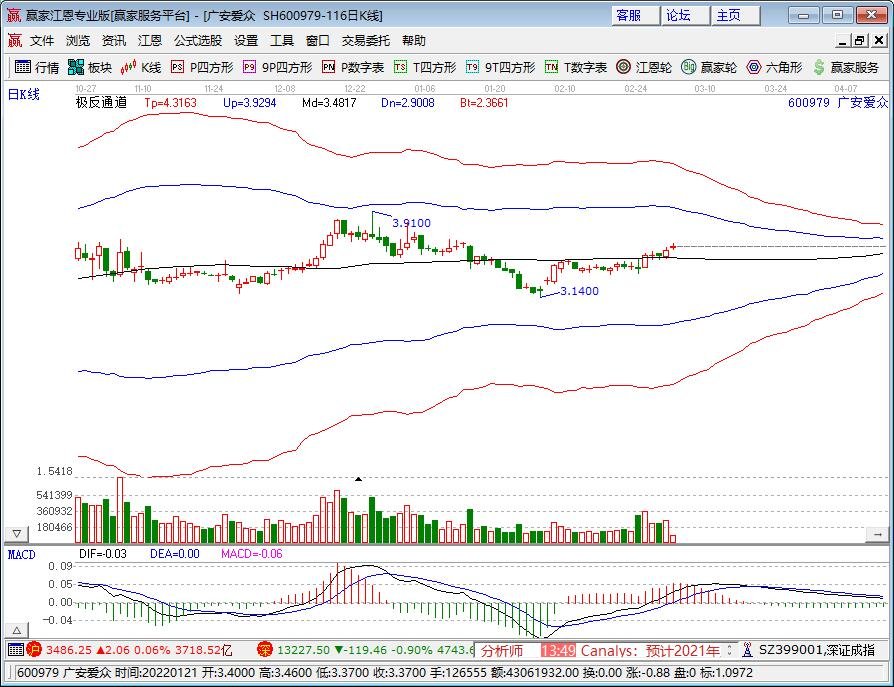Click the Md=3.4817 value
894x687 pixels.
[329, 103]
